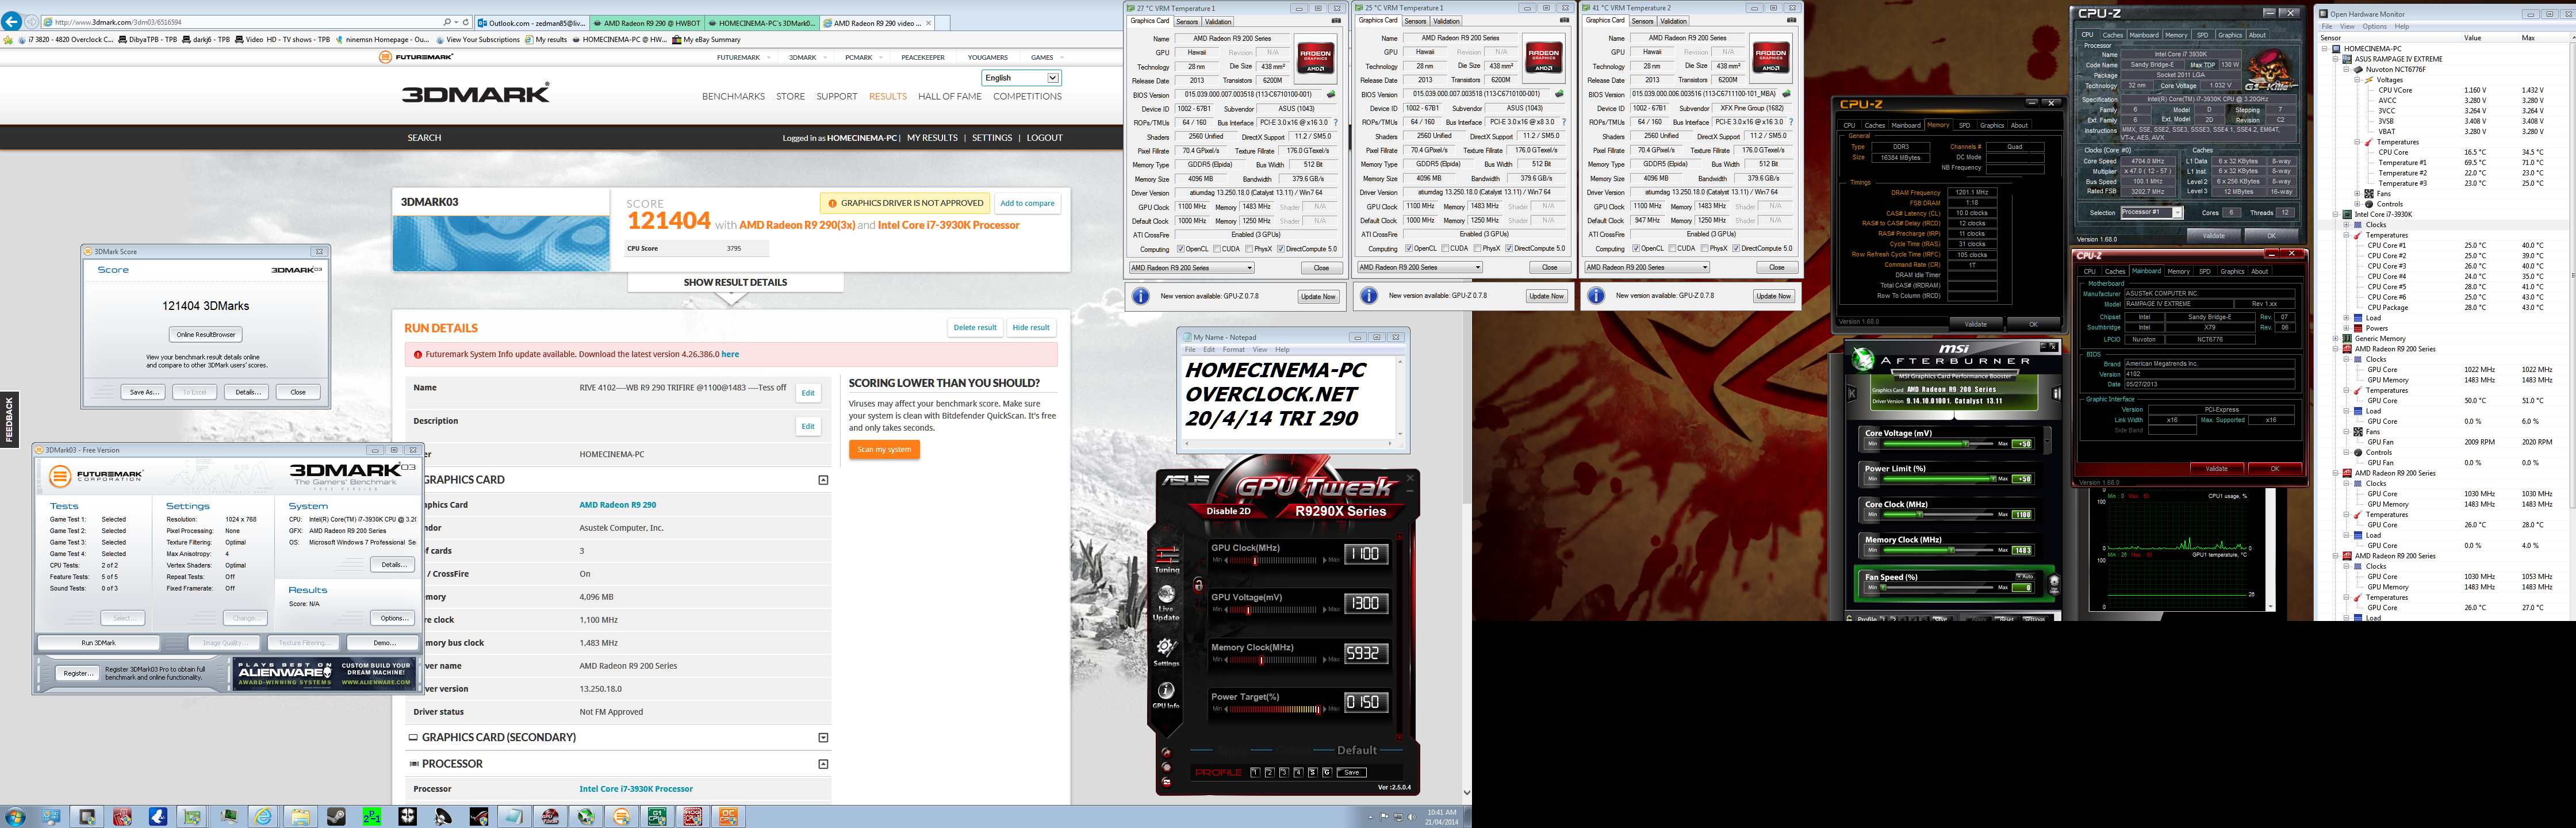Open the Steam icon on the taskbar

pos(336,816)
